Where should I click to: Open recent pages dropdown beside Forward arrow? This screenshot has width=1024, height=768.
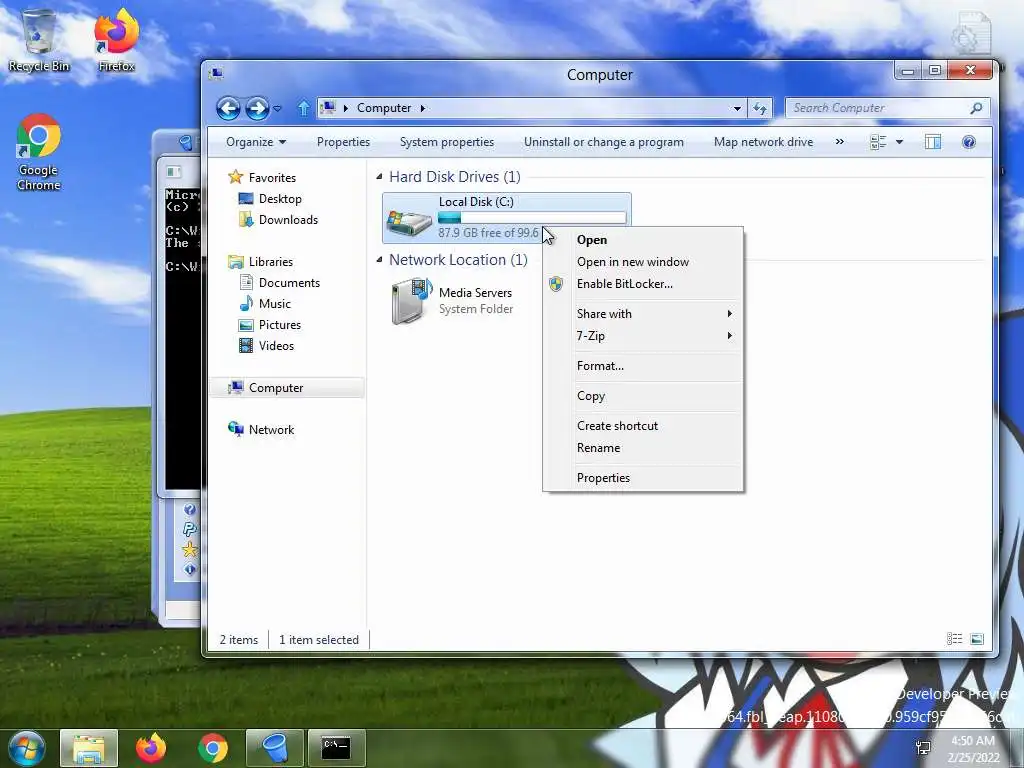coord(278,108)
